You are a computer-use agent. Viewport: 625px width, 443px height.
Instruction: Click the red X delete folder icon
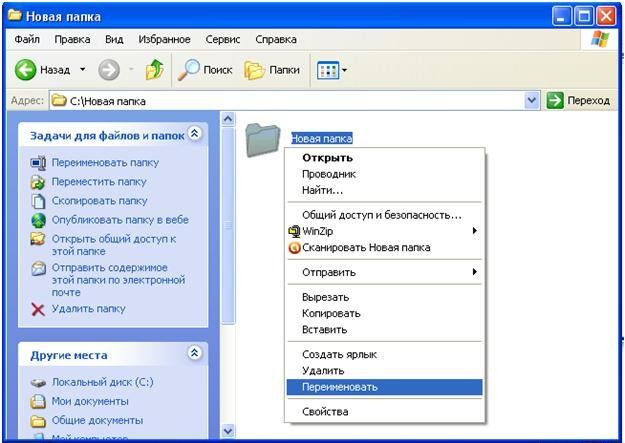pyautogui.click(x=38, y=309)
